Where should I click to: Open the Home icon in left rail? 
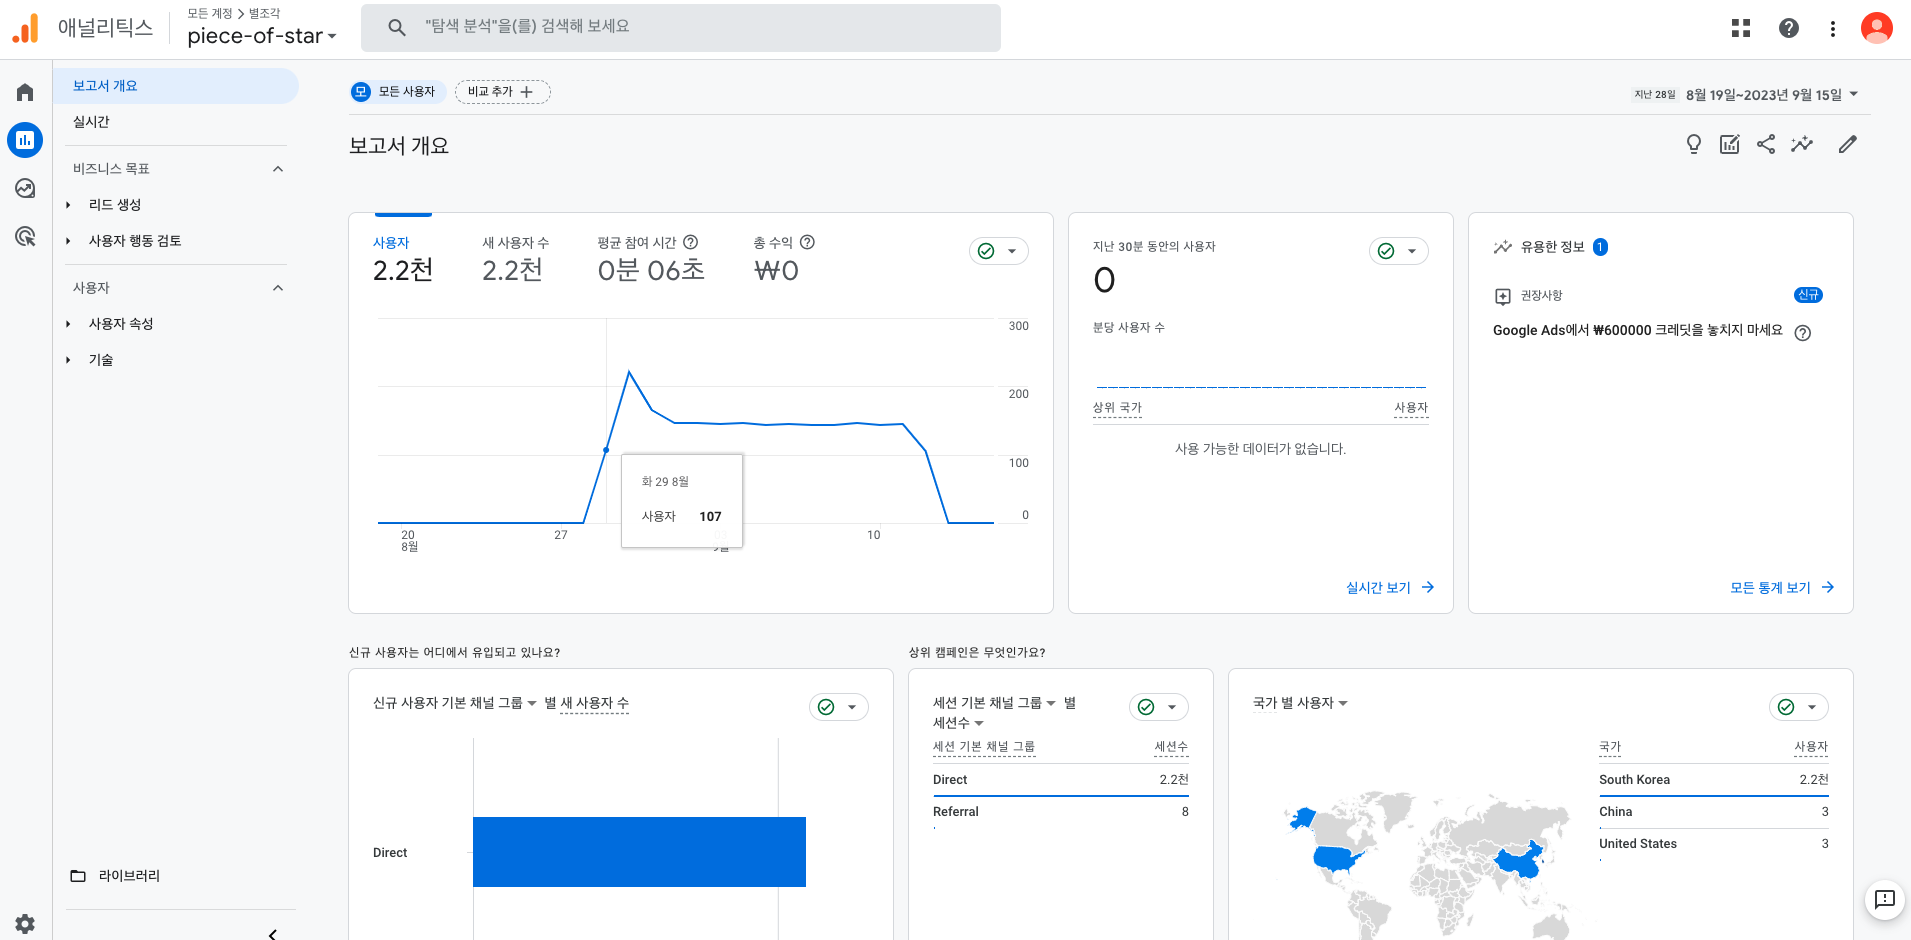point(25,92)
